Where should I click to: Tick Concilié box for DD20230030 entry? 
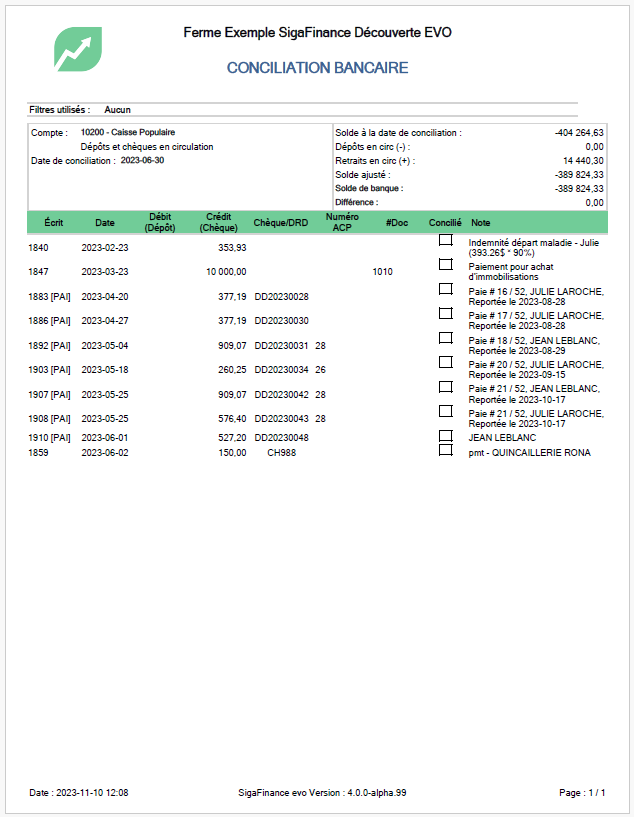[445, 314]
